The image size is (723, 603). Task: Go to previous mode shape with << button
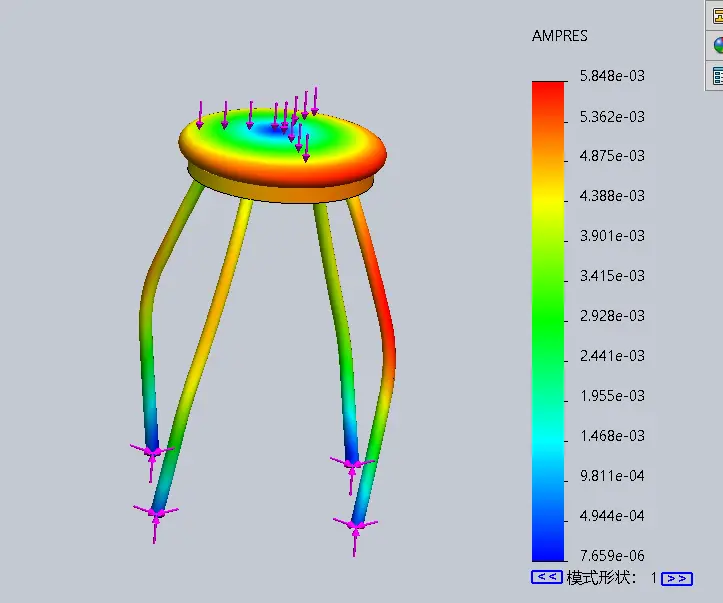click(x=547, y=577)
